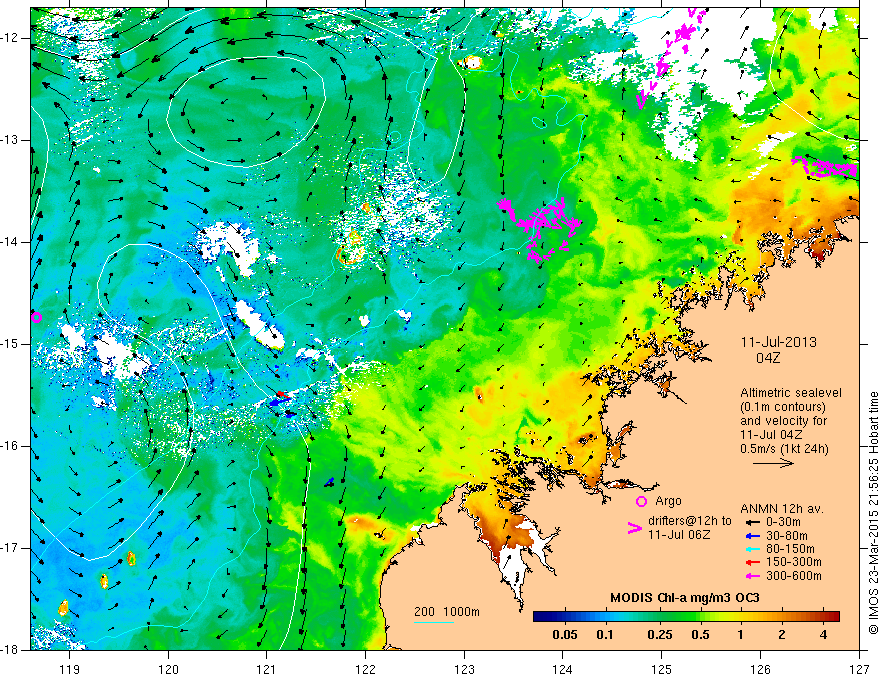Click the longitude axis label 125

(662, 669)
